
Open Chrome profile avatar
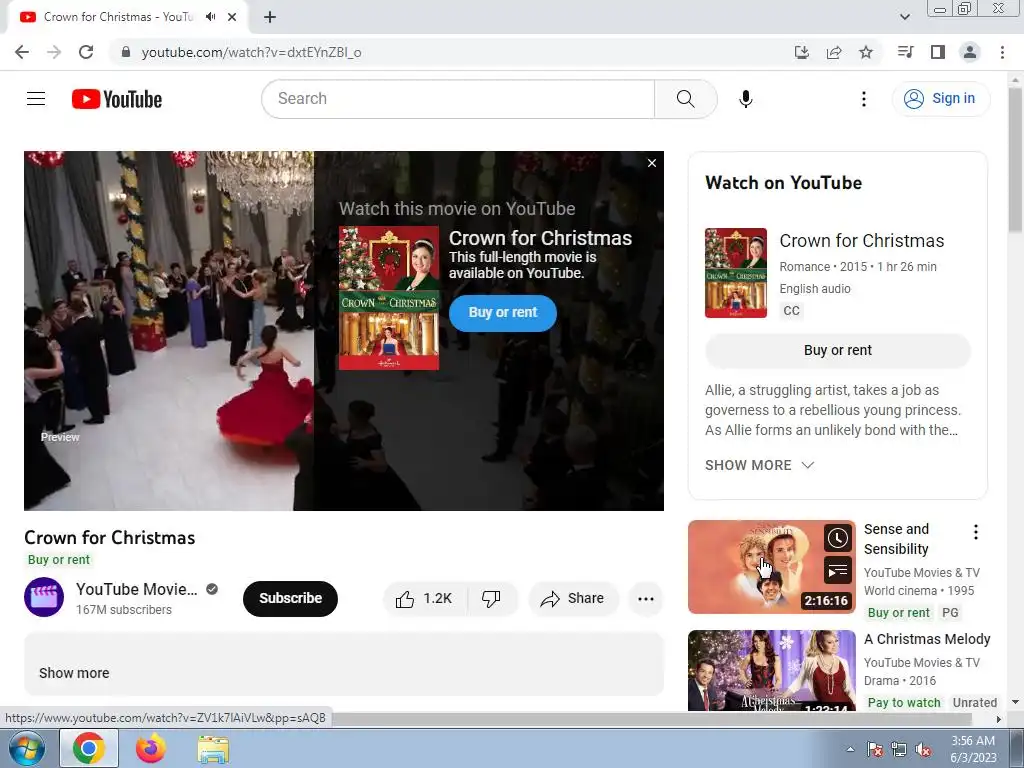(x=970, y=52)
